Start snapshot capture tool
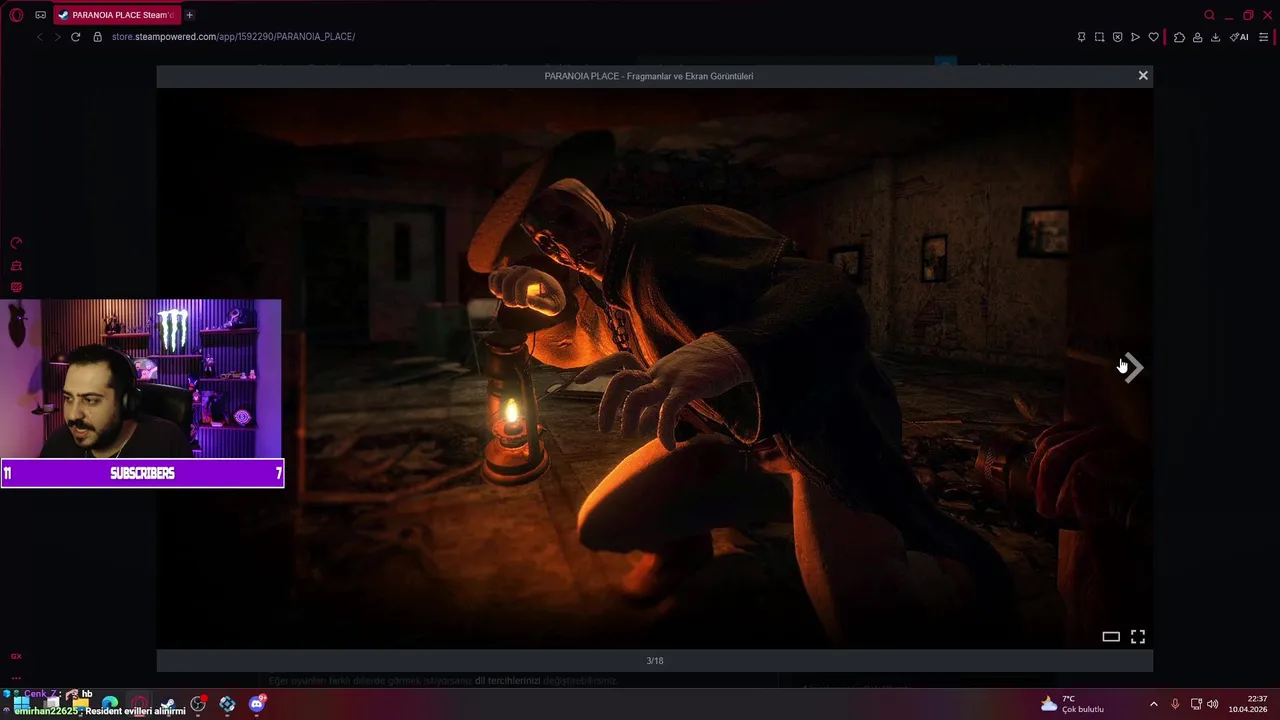1280x720 pixels. click(x=1099, y=37)
